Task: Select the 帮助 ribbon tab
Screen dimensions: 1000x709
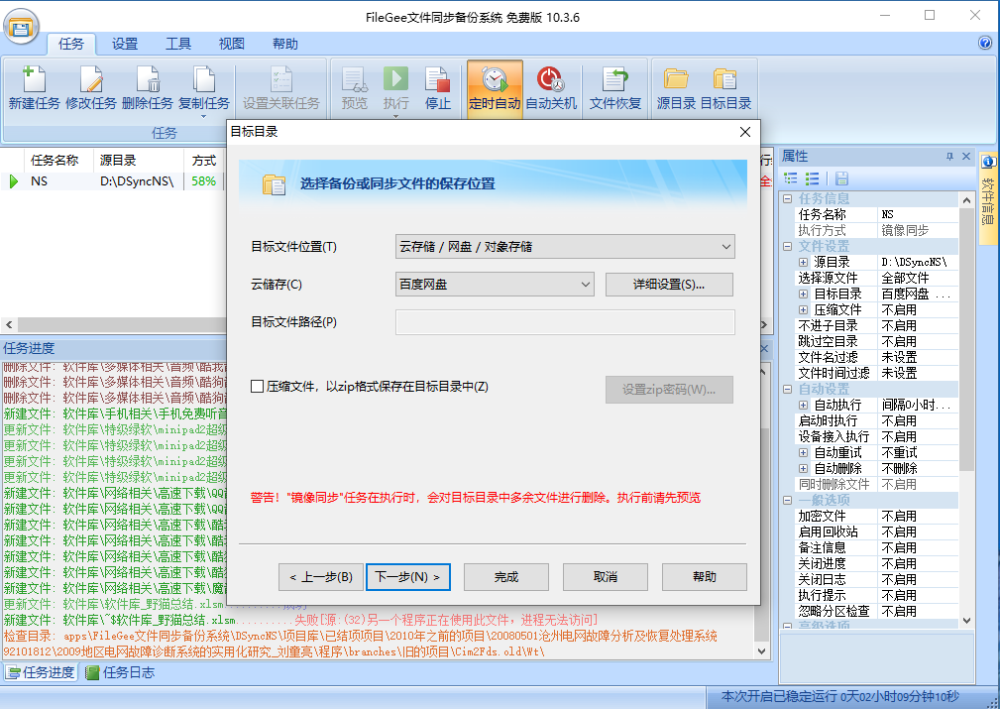Action: [x=285, y=44]
